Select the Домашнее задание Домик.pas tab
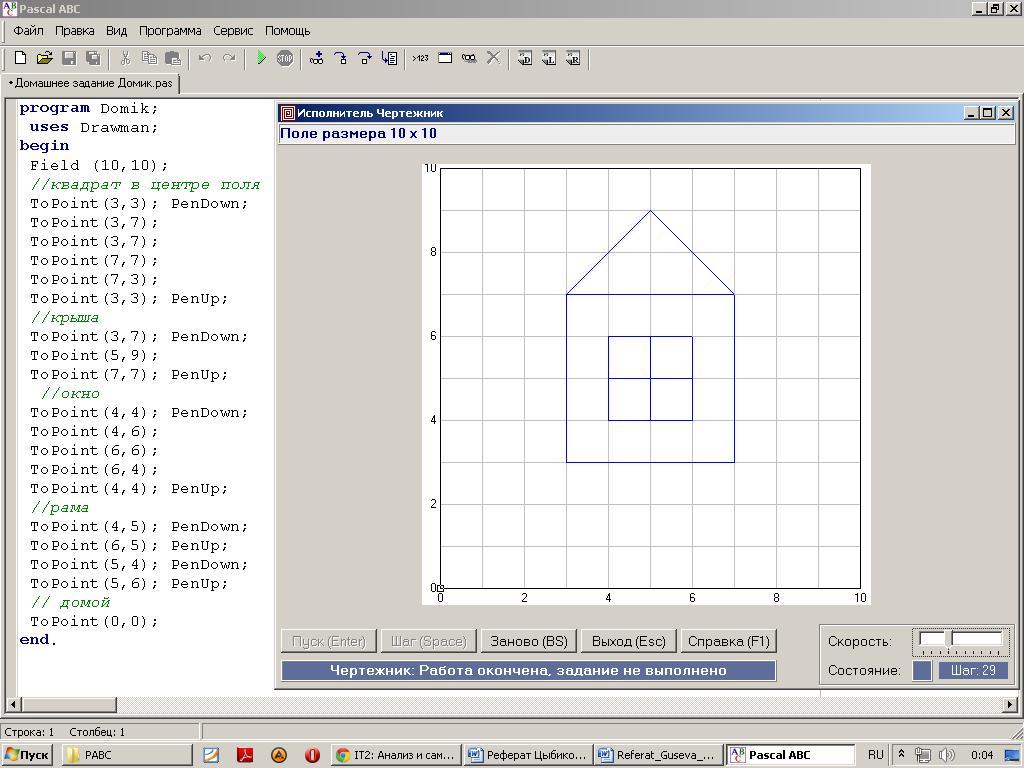The width and height of the screenshot is (1024, 768). click(91, 83)
